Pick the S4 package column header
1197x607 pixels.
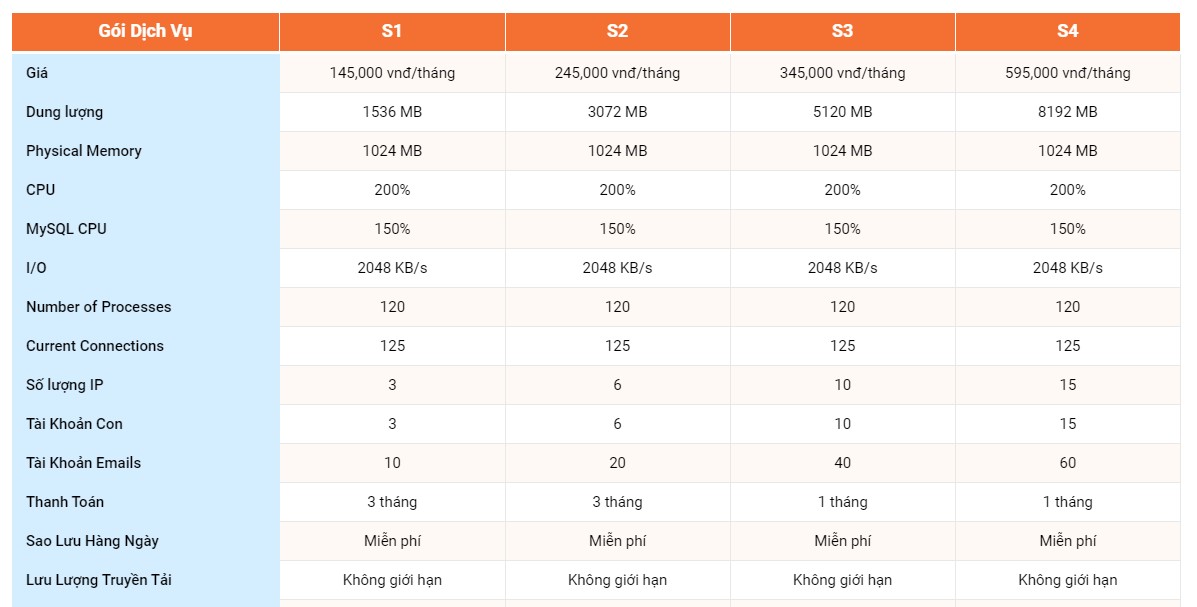1067,31
